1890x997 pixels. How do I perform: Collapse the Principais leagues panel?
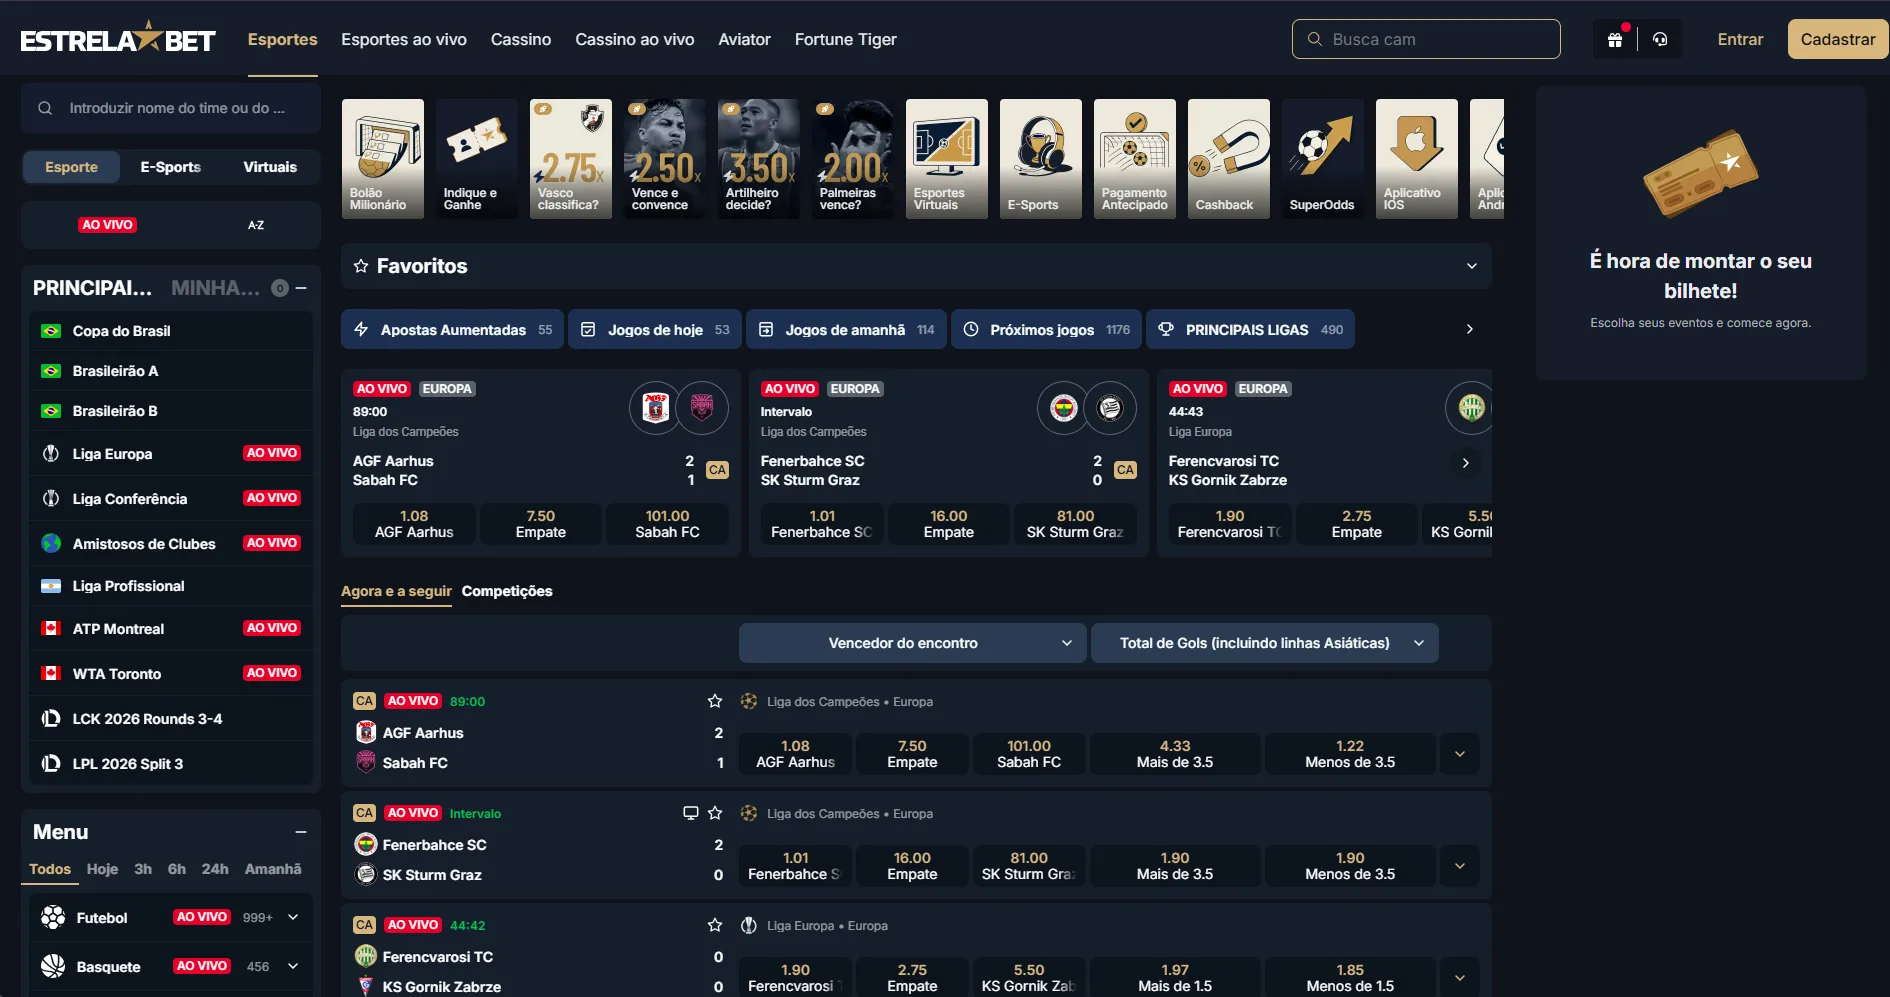[x=301, y=288]
